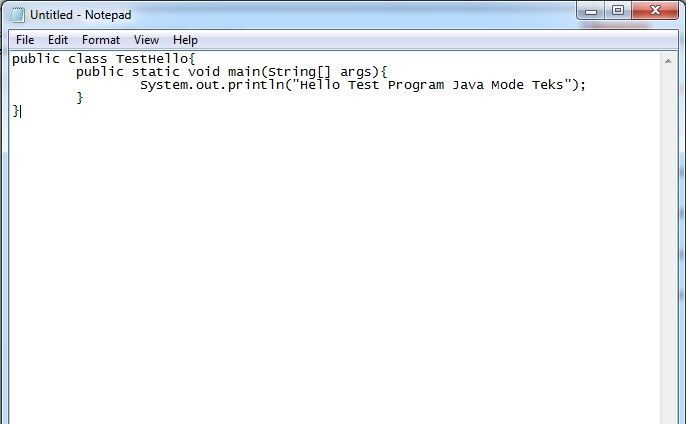Open the File menu

pos(25,40)
